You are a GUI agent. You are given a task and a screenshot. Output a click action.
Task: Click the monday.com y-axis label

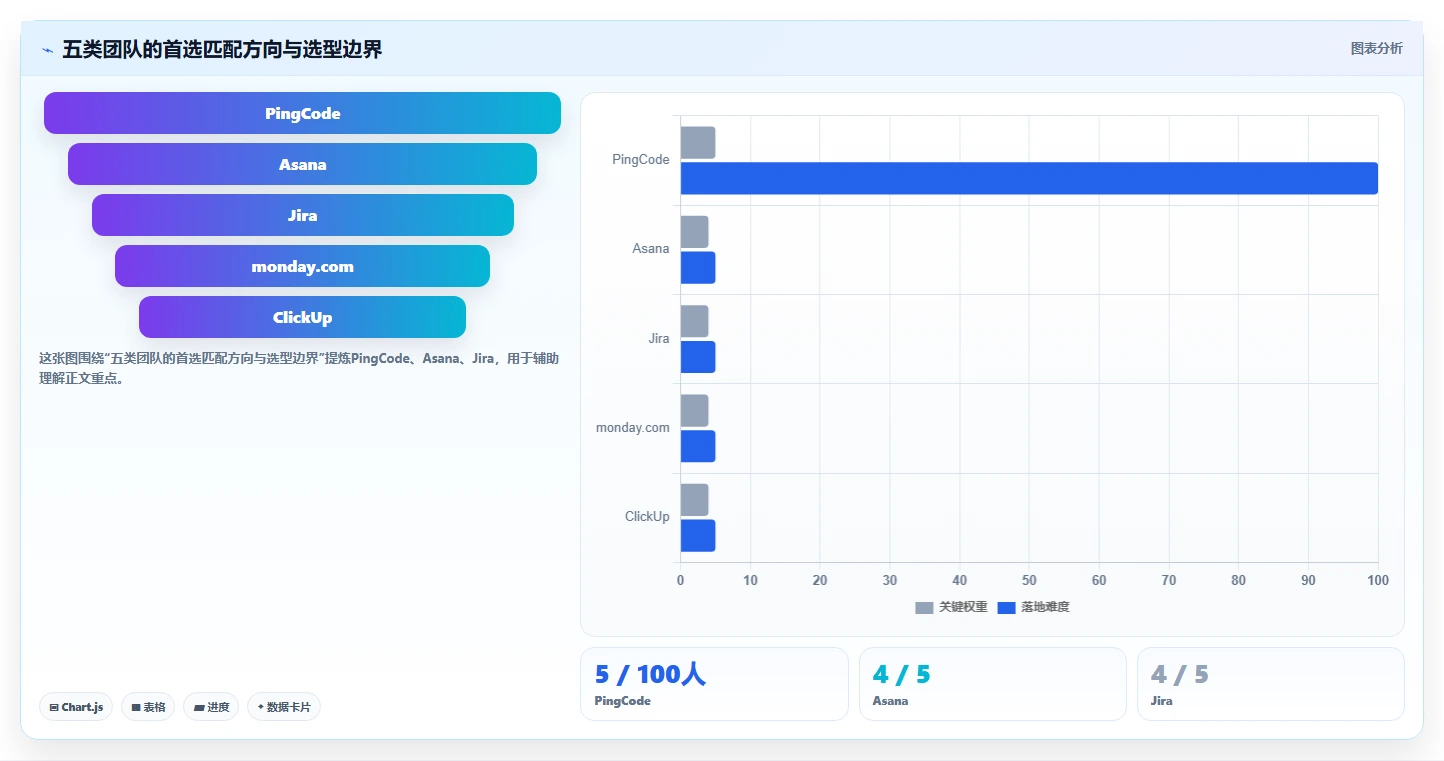(x=633, y=427)
